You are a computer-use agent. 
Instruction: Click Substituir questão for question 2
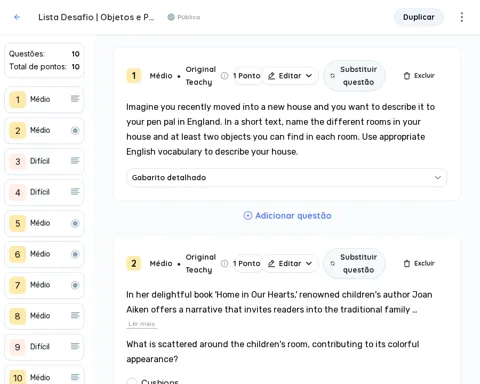pyautogui.click(x=354, y=263)
